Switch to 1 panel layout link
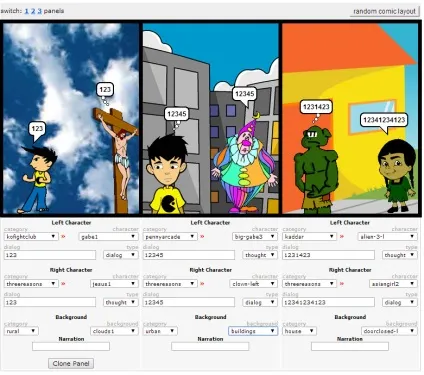 (x=26, y=11)
